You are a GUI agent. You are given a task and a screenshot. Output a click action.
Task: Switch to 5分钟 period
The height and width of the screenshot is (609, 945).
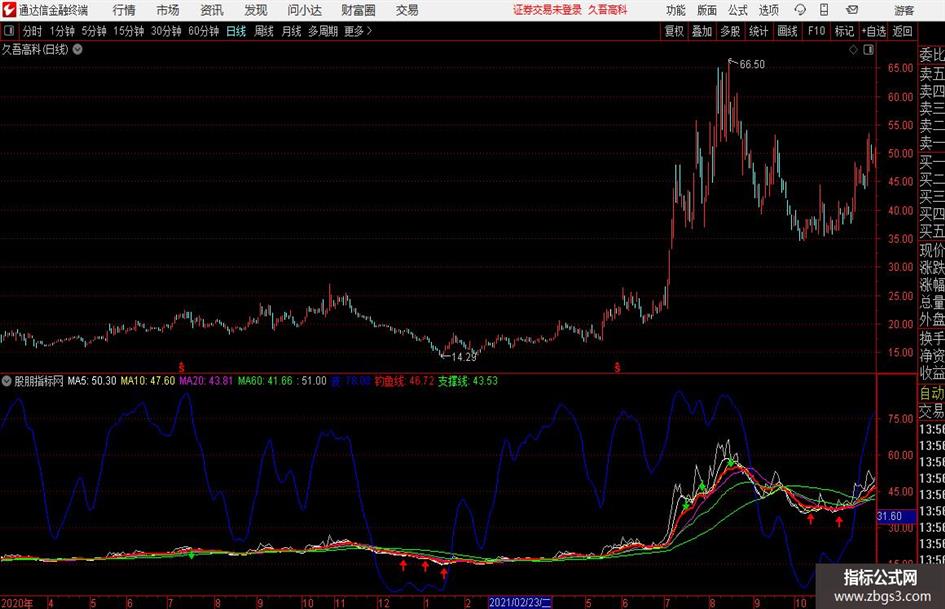pos(94,31)
